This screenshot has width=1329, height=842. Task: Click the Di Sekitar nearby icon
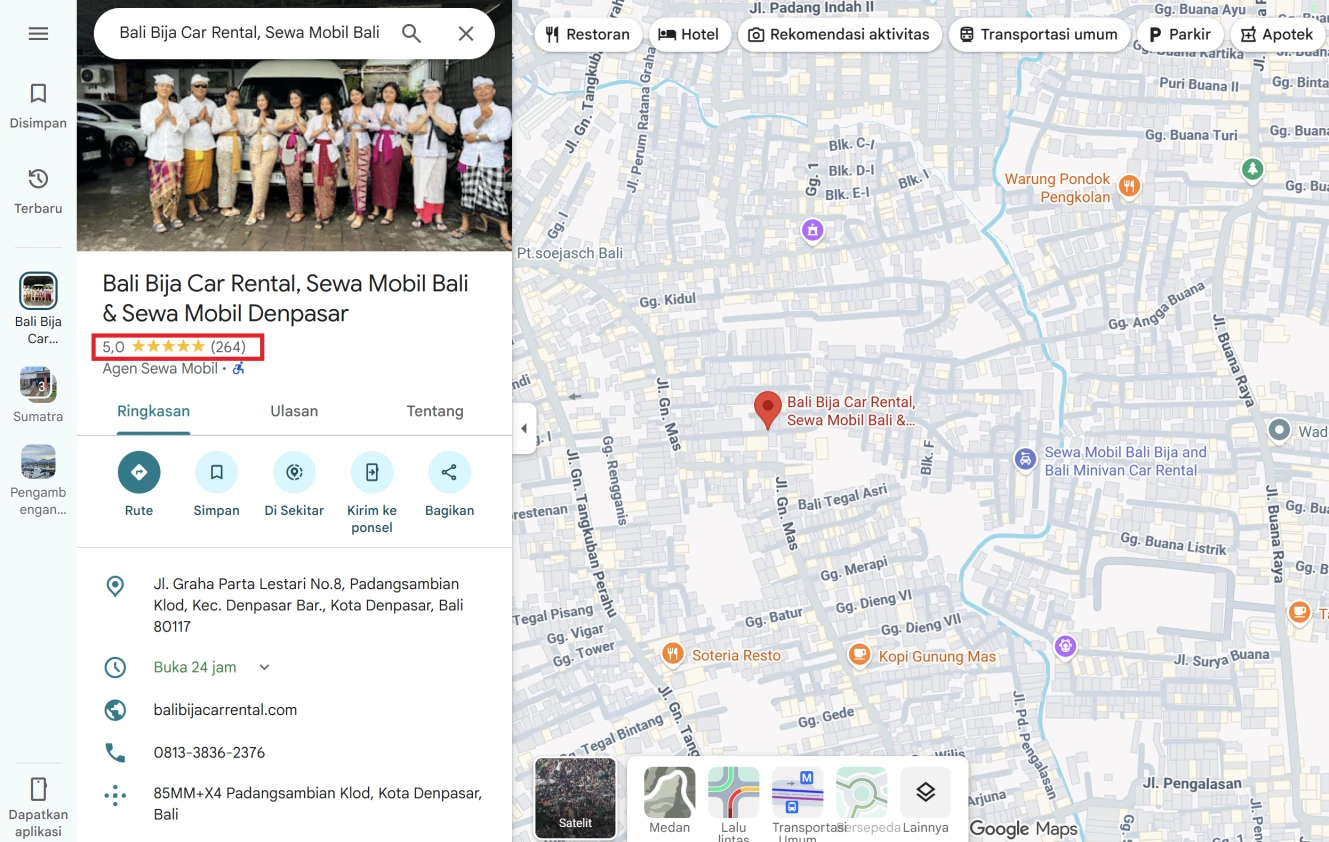click(294, 472)
